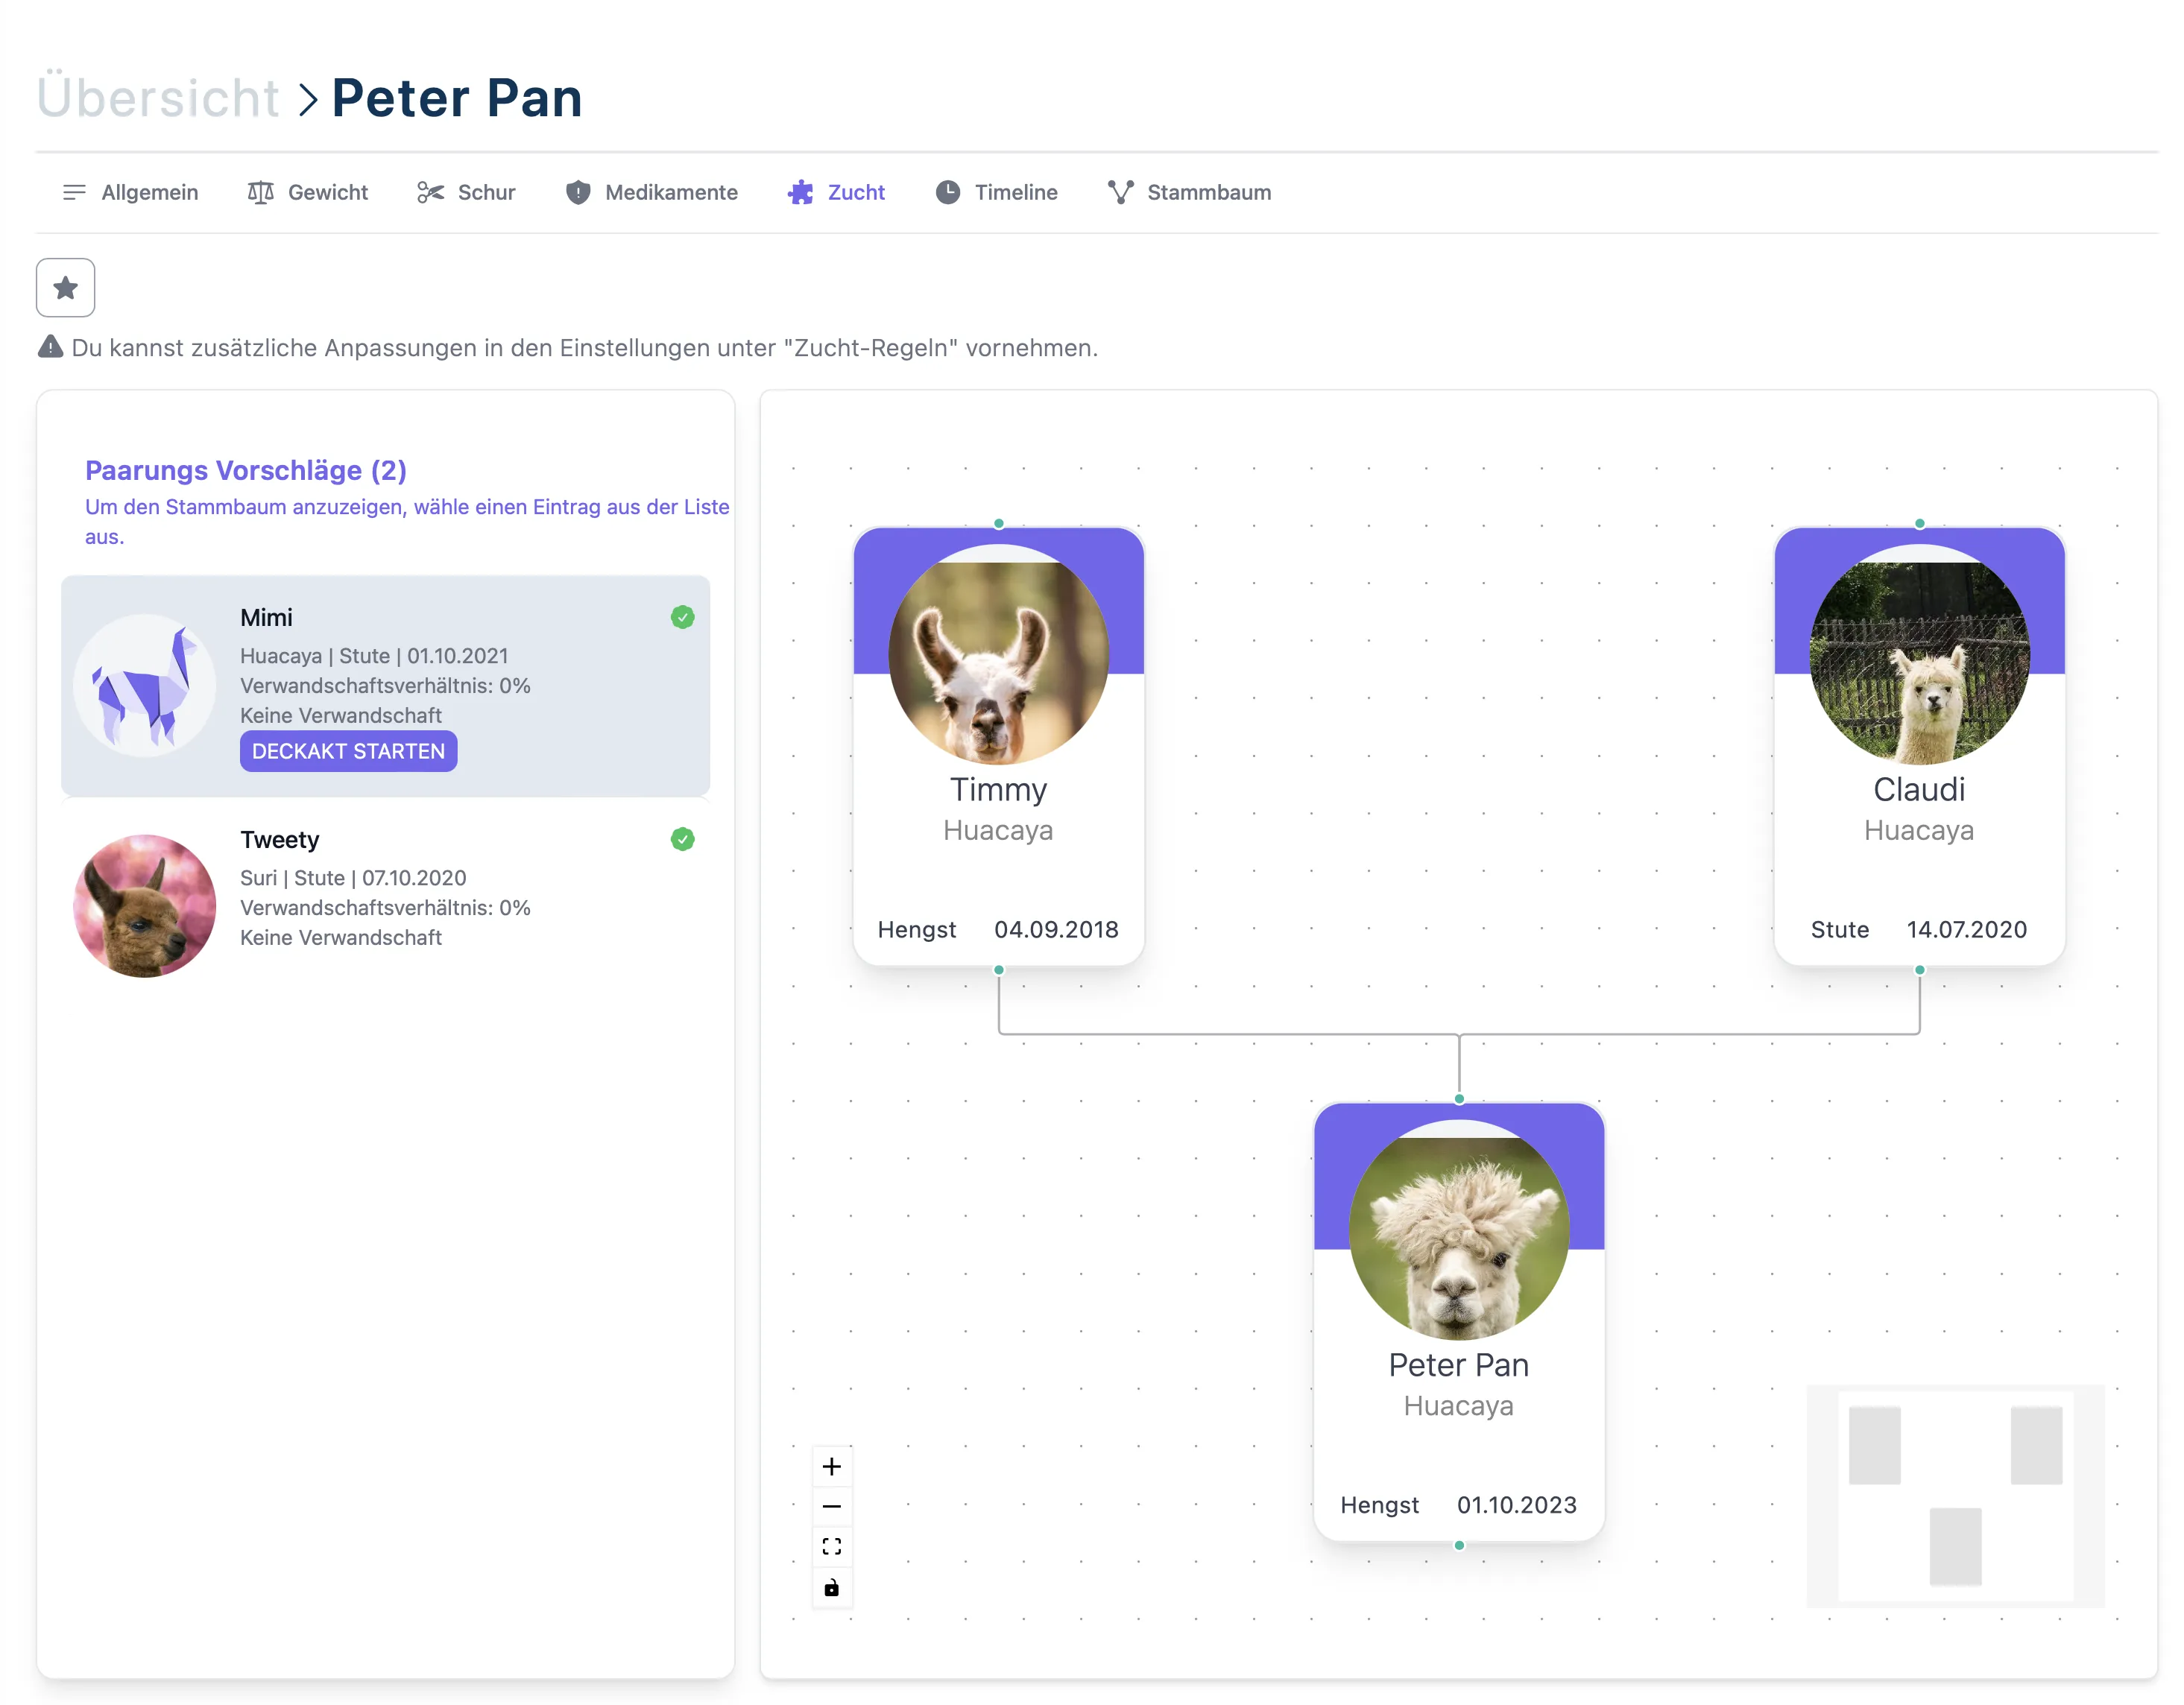2184x1705 pixels.
Task: Select the Gewicht tab
Action: [x=308, y=192]
